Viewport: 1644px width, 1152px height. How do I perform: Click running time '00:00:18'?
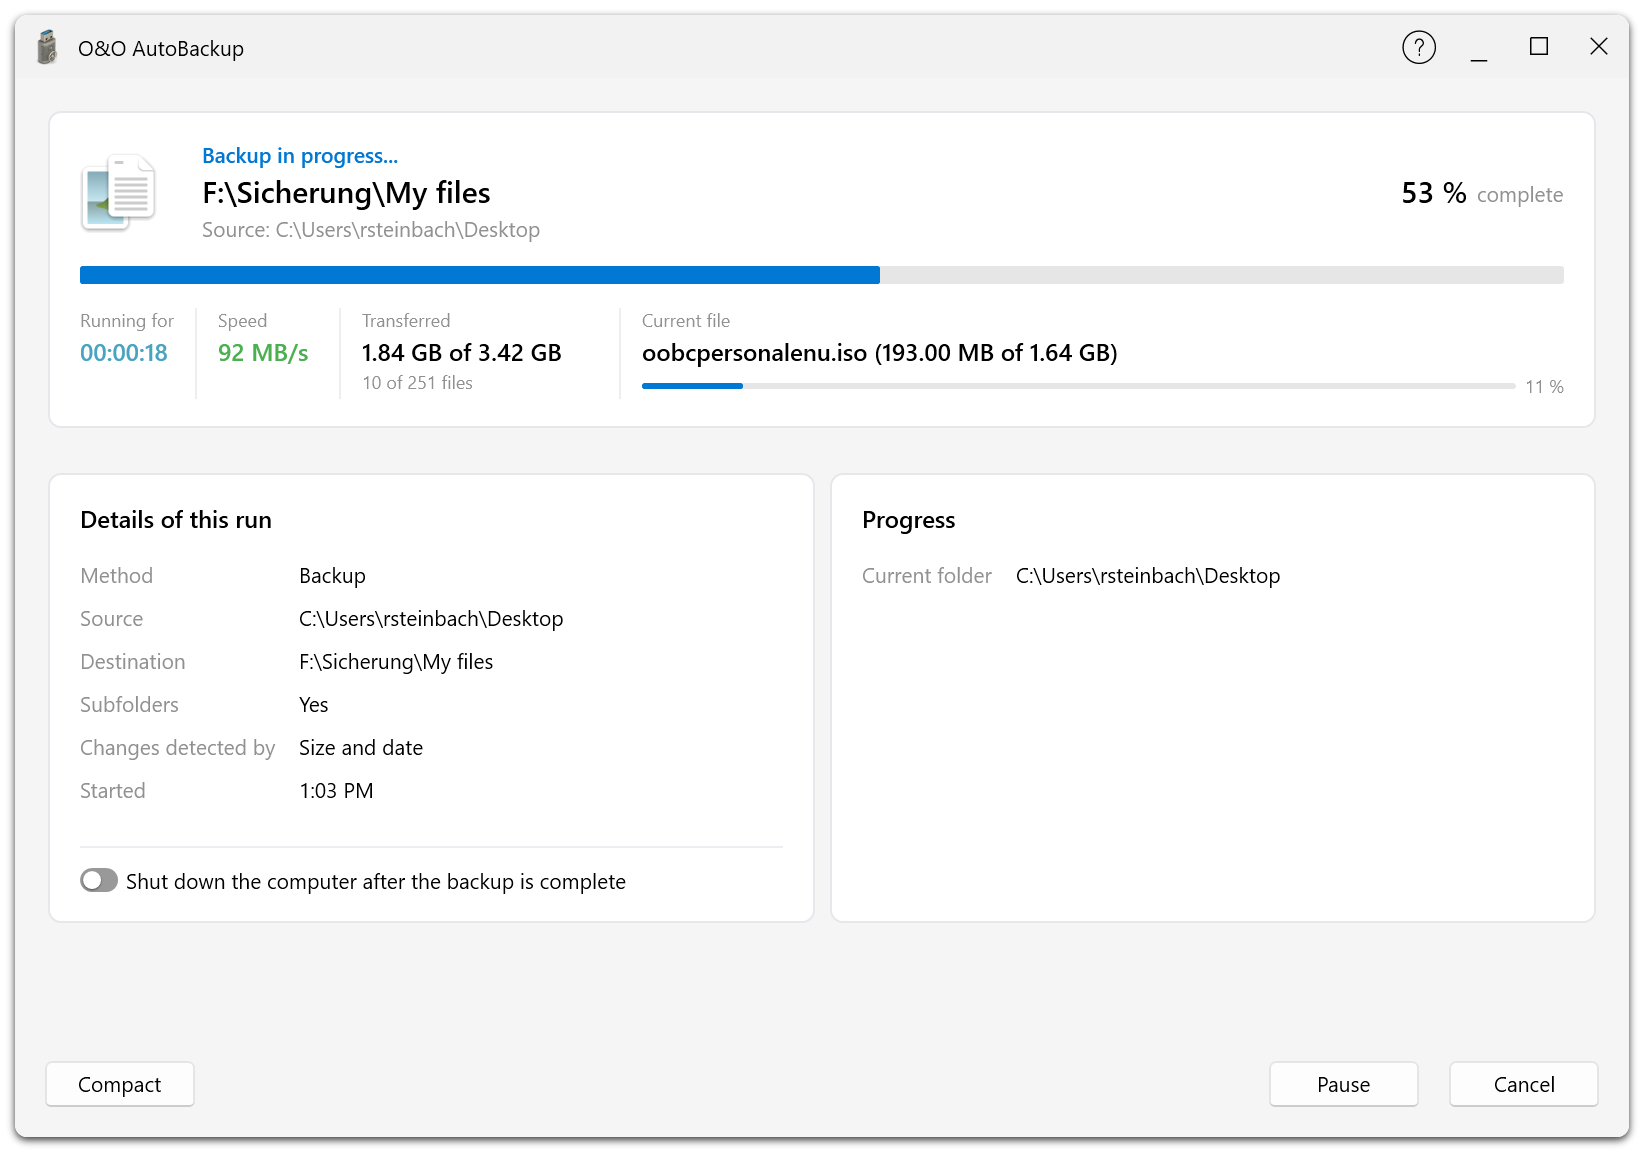(124, 353)
